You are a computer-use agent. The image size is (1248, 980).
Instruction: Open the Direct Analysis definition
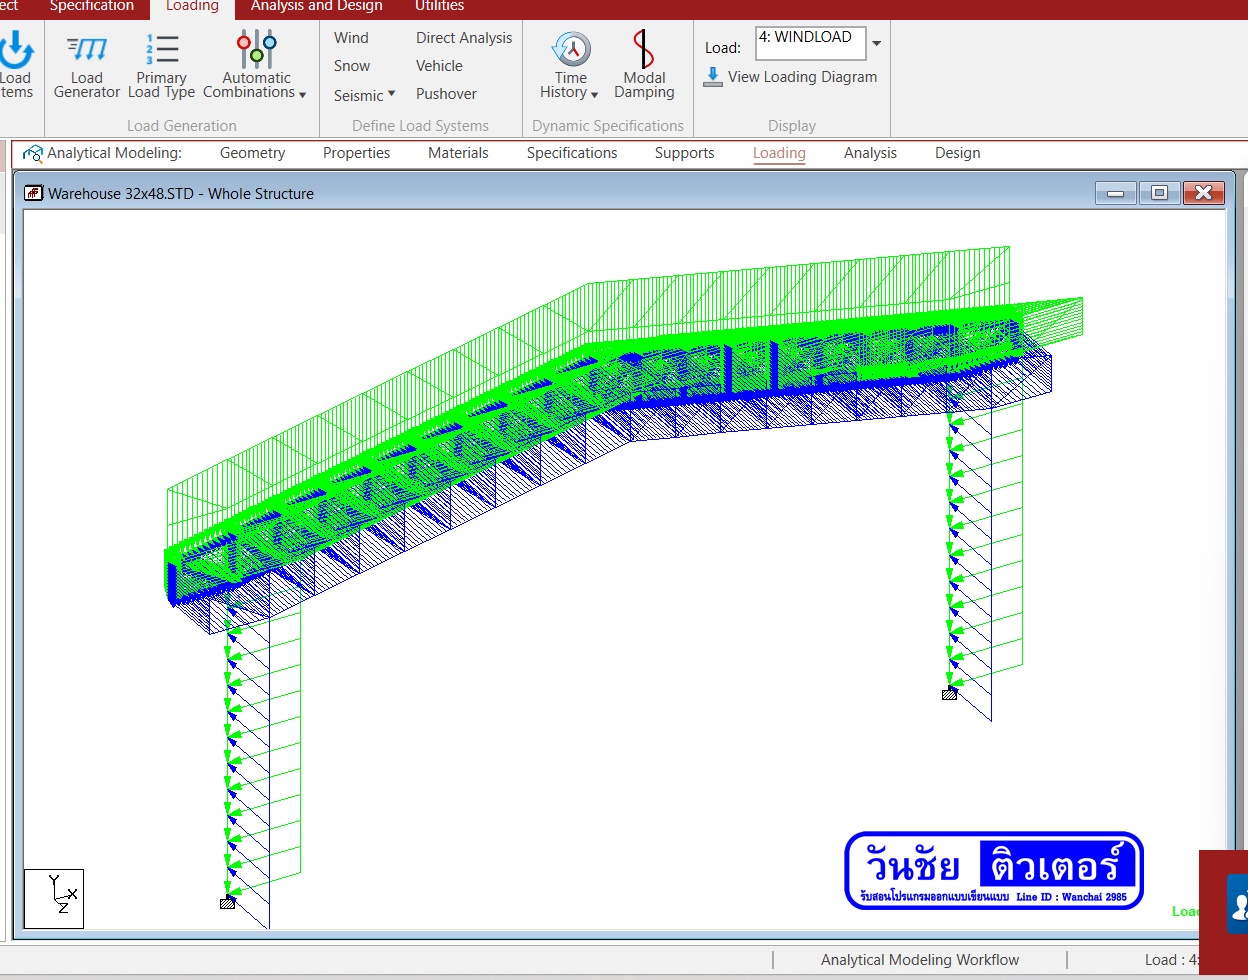coord(463,38)
